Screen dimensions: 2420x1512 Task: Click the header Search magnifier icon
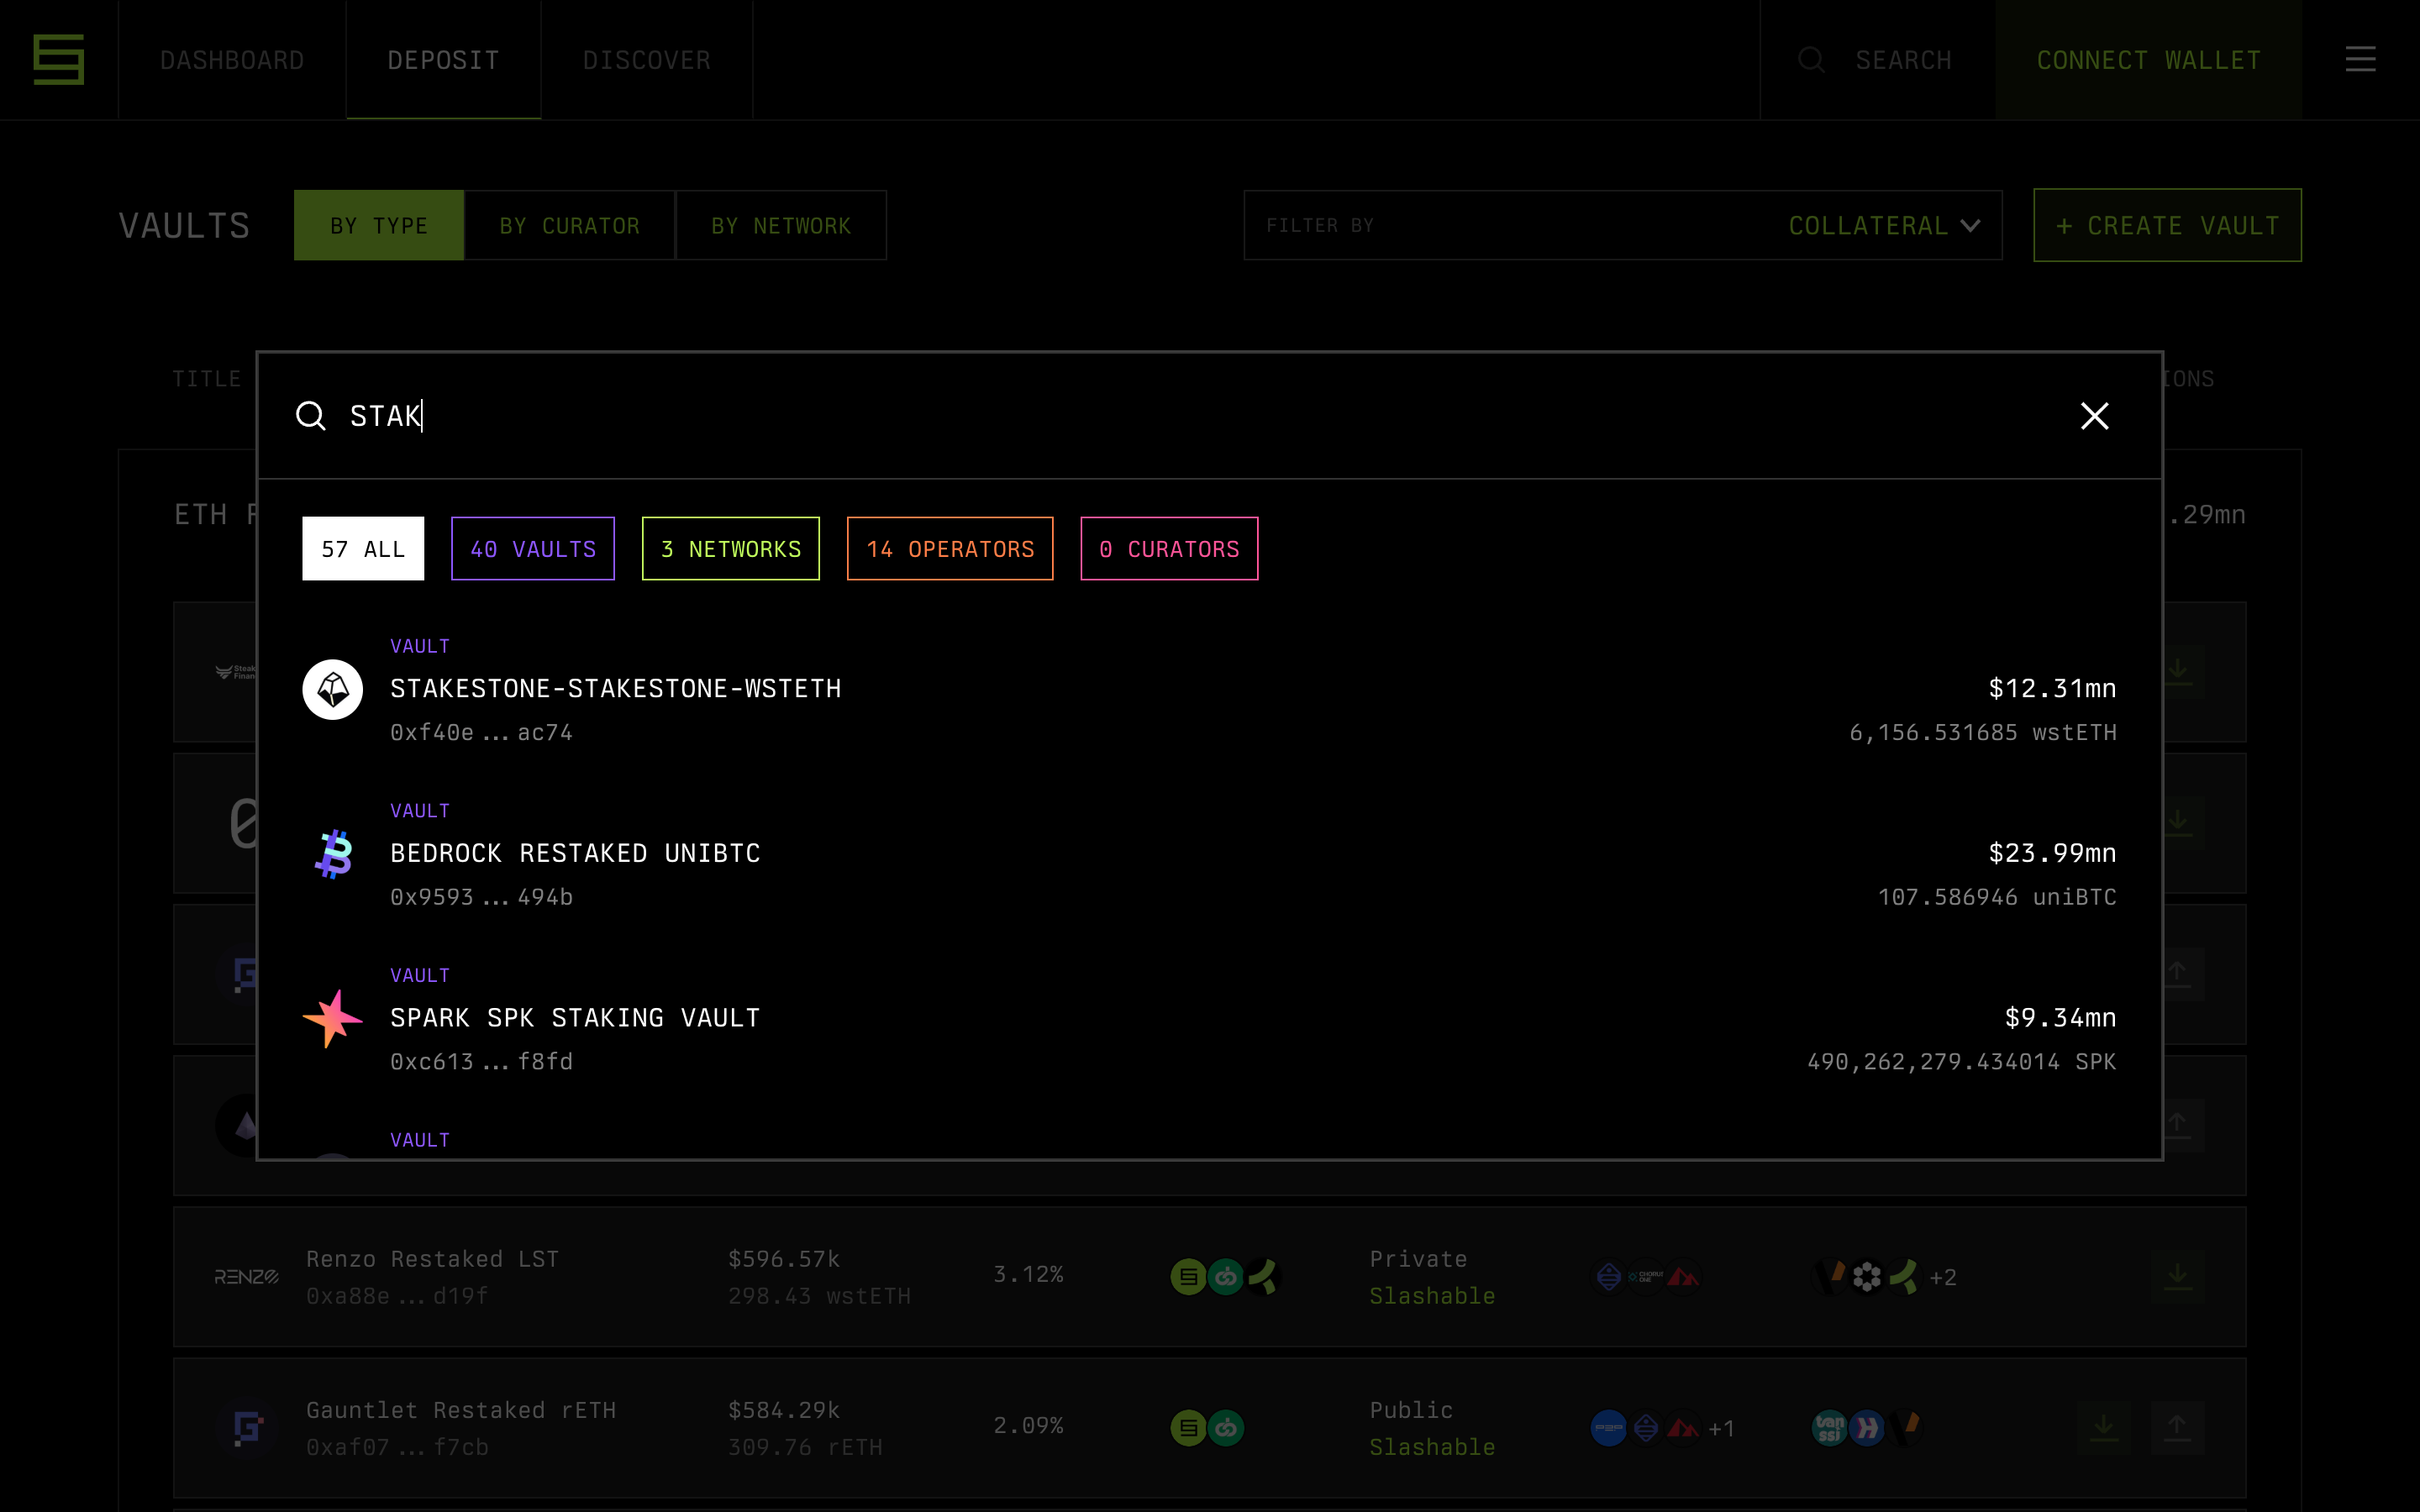(x=1811, y=60)
